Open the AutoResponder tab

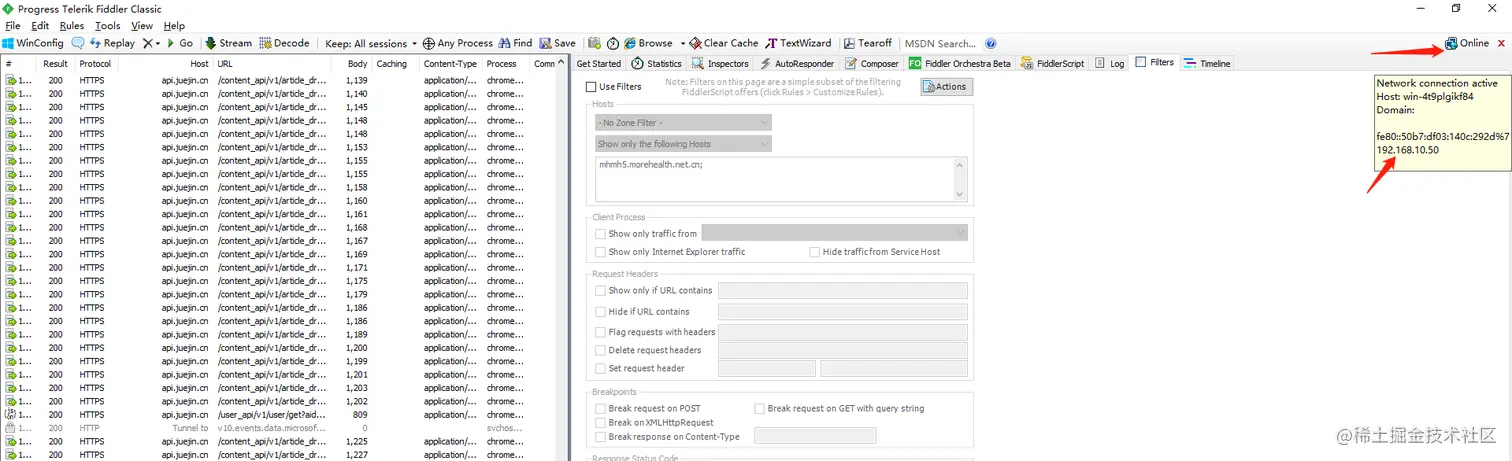tap(797, 63)
